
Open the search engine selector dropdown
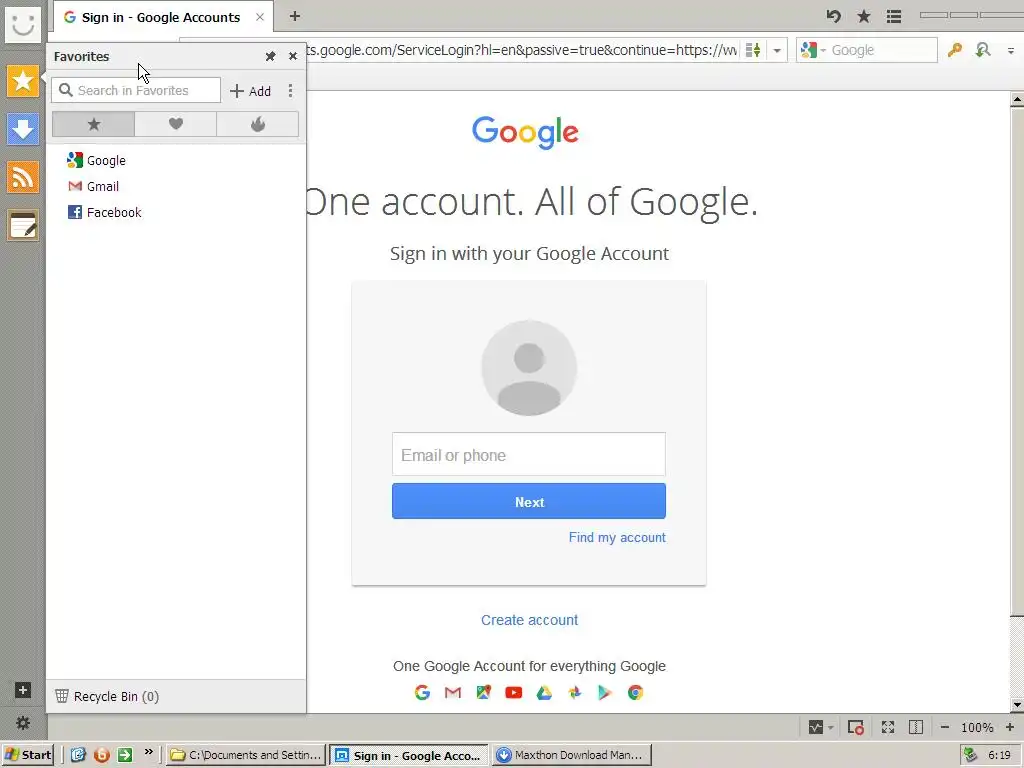[x=813, y=50]
